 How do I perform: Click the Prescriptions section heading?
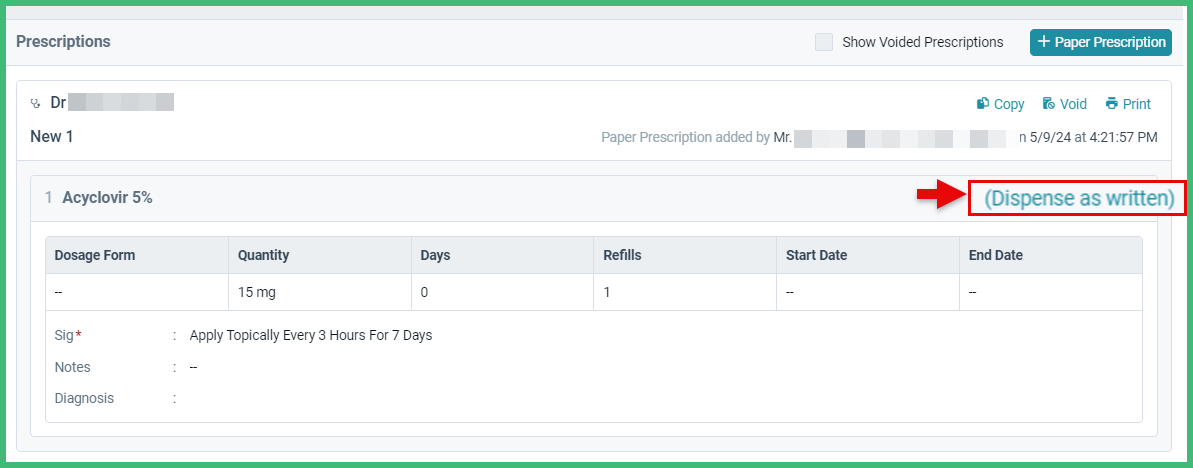[63, 41]
